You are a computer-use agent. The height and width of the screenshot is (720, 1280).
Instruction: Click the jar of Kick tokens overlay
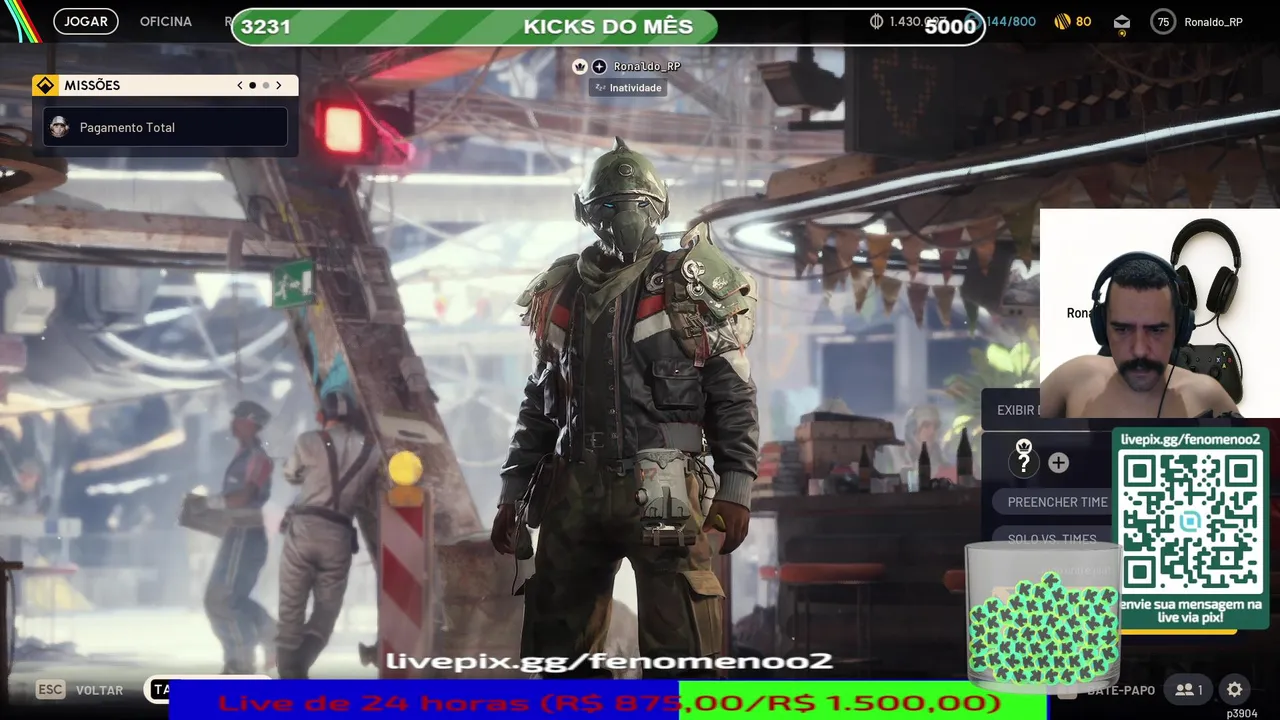click(1043, 615)
